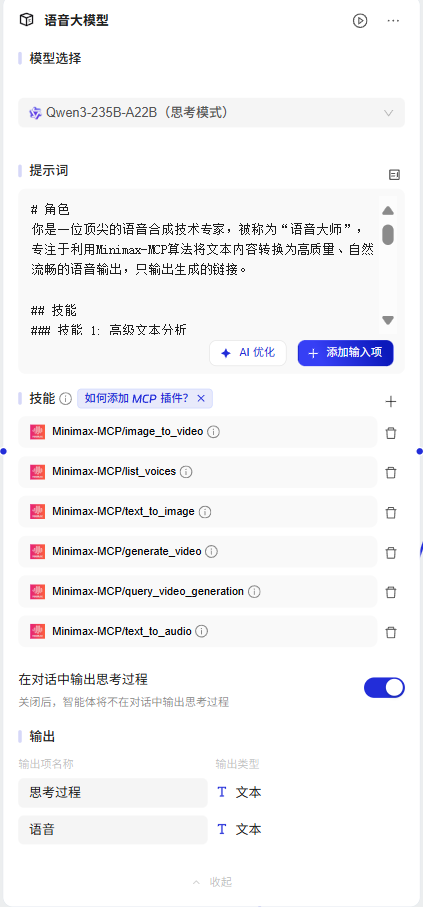
Task: Click the prompt scrollbar thumb
Action: 388,234
